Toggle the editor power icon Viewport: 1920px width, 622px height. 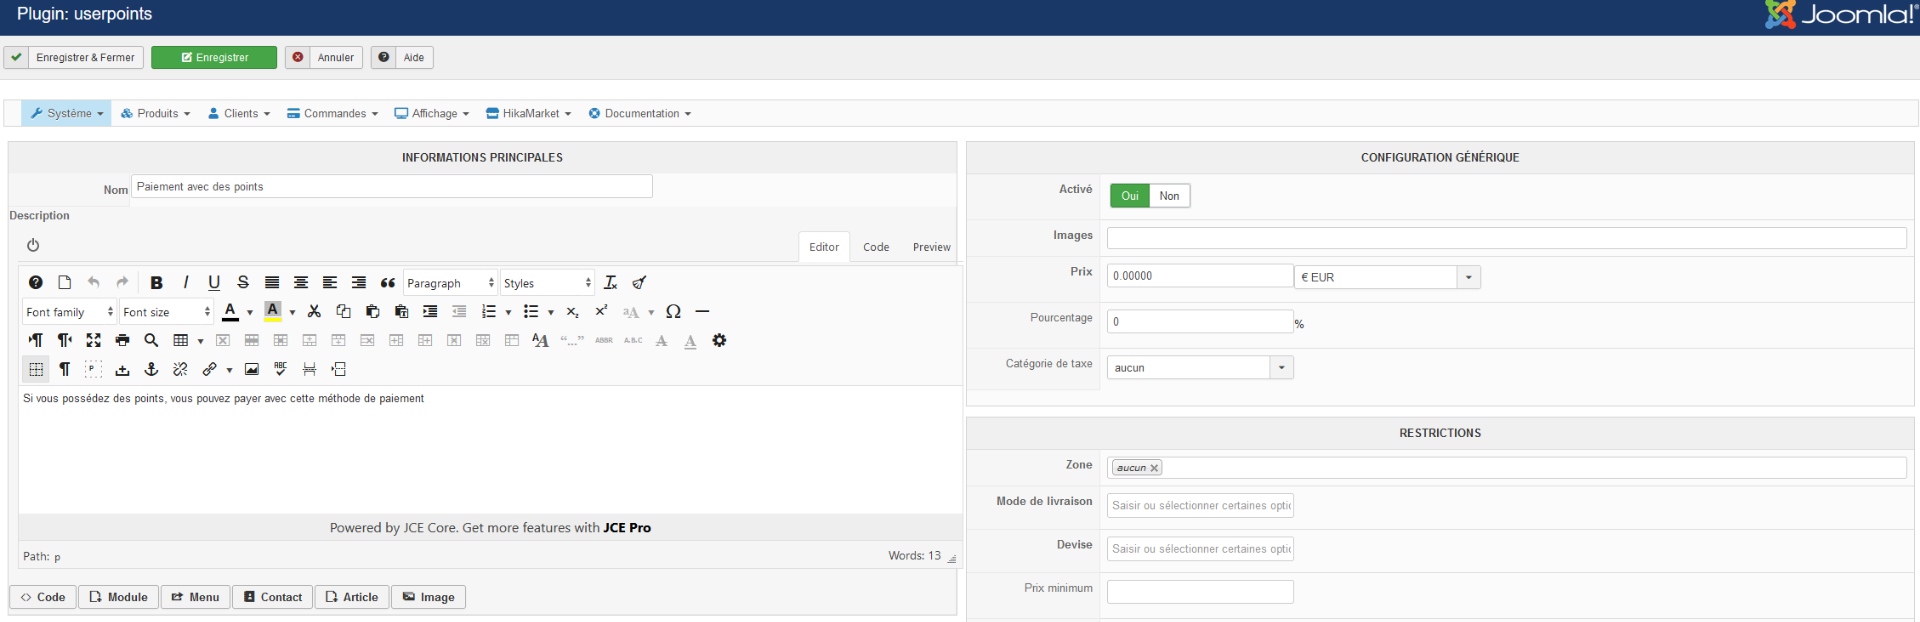pyautogui.click(x=33, y=245)
